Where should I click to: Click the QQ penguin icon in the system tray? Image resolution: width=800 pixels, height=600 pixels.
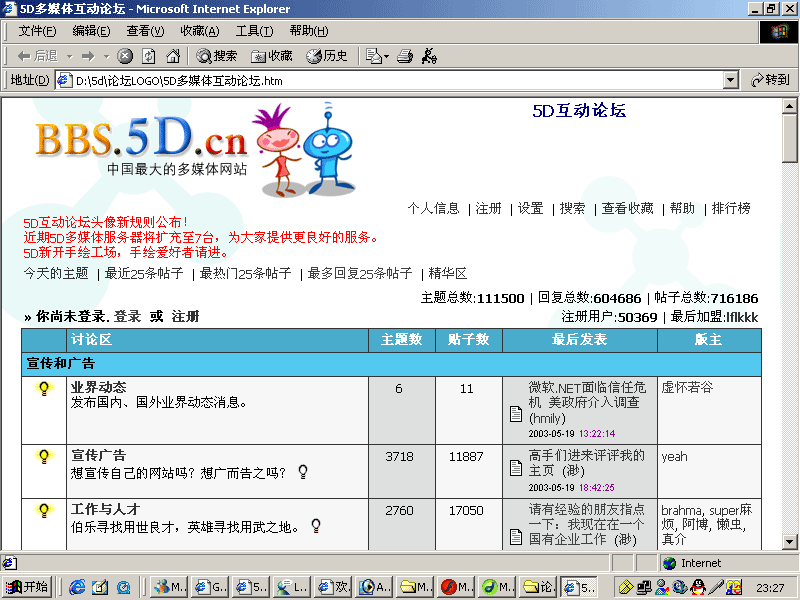(x=697, y=587)
